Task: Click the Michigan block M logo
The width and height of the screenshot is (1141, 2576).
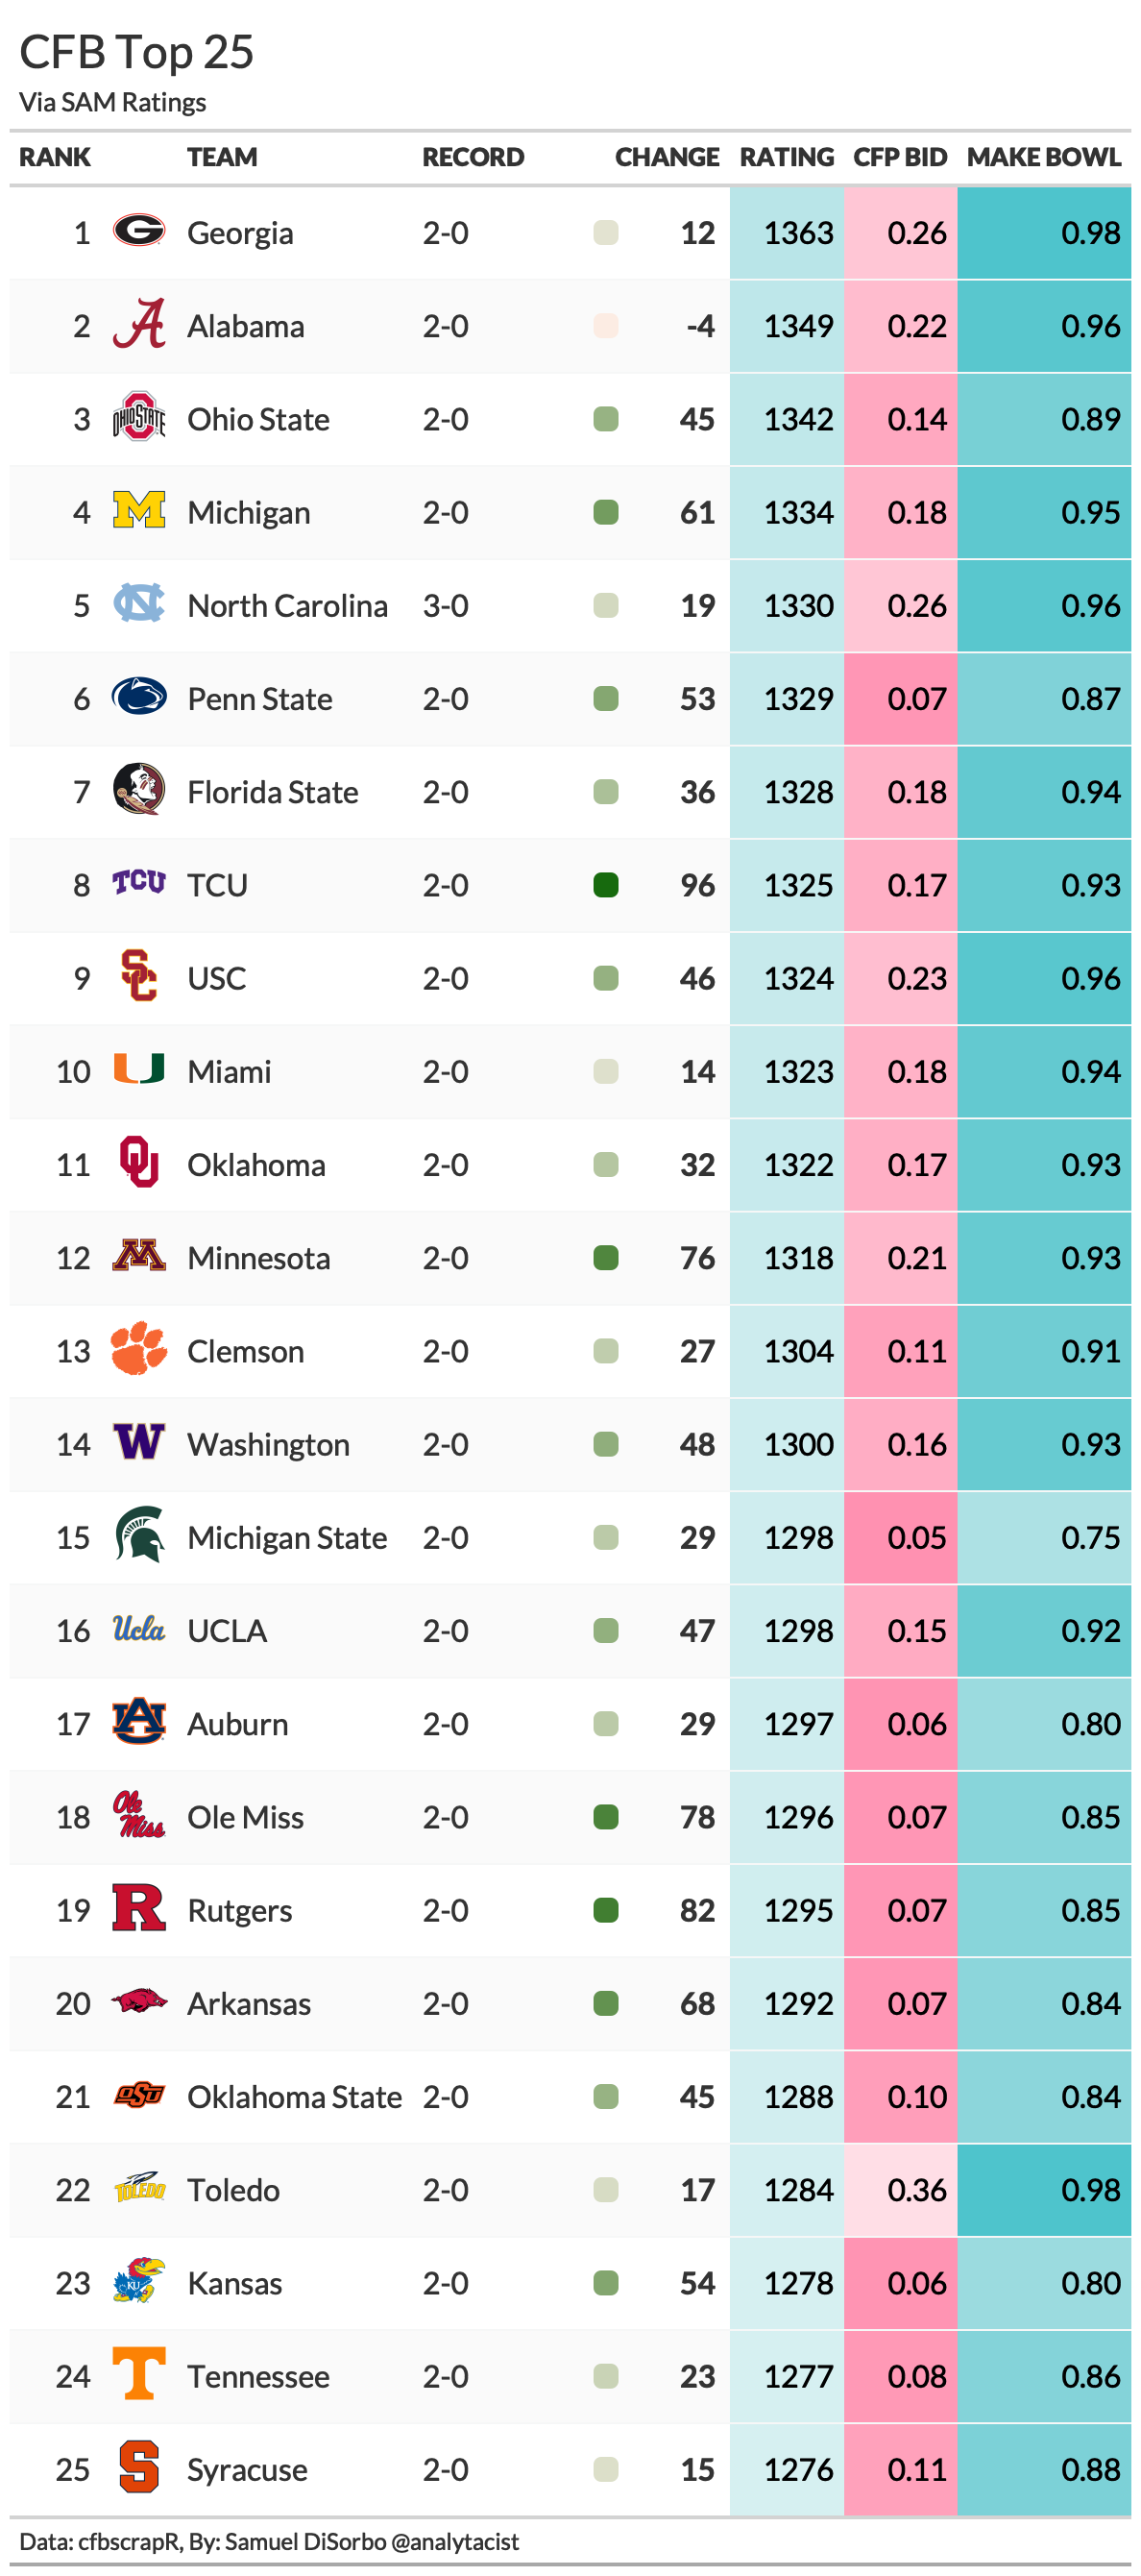Action: (138, 511)
